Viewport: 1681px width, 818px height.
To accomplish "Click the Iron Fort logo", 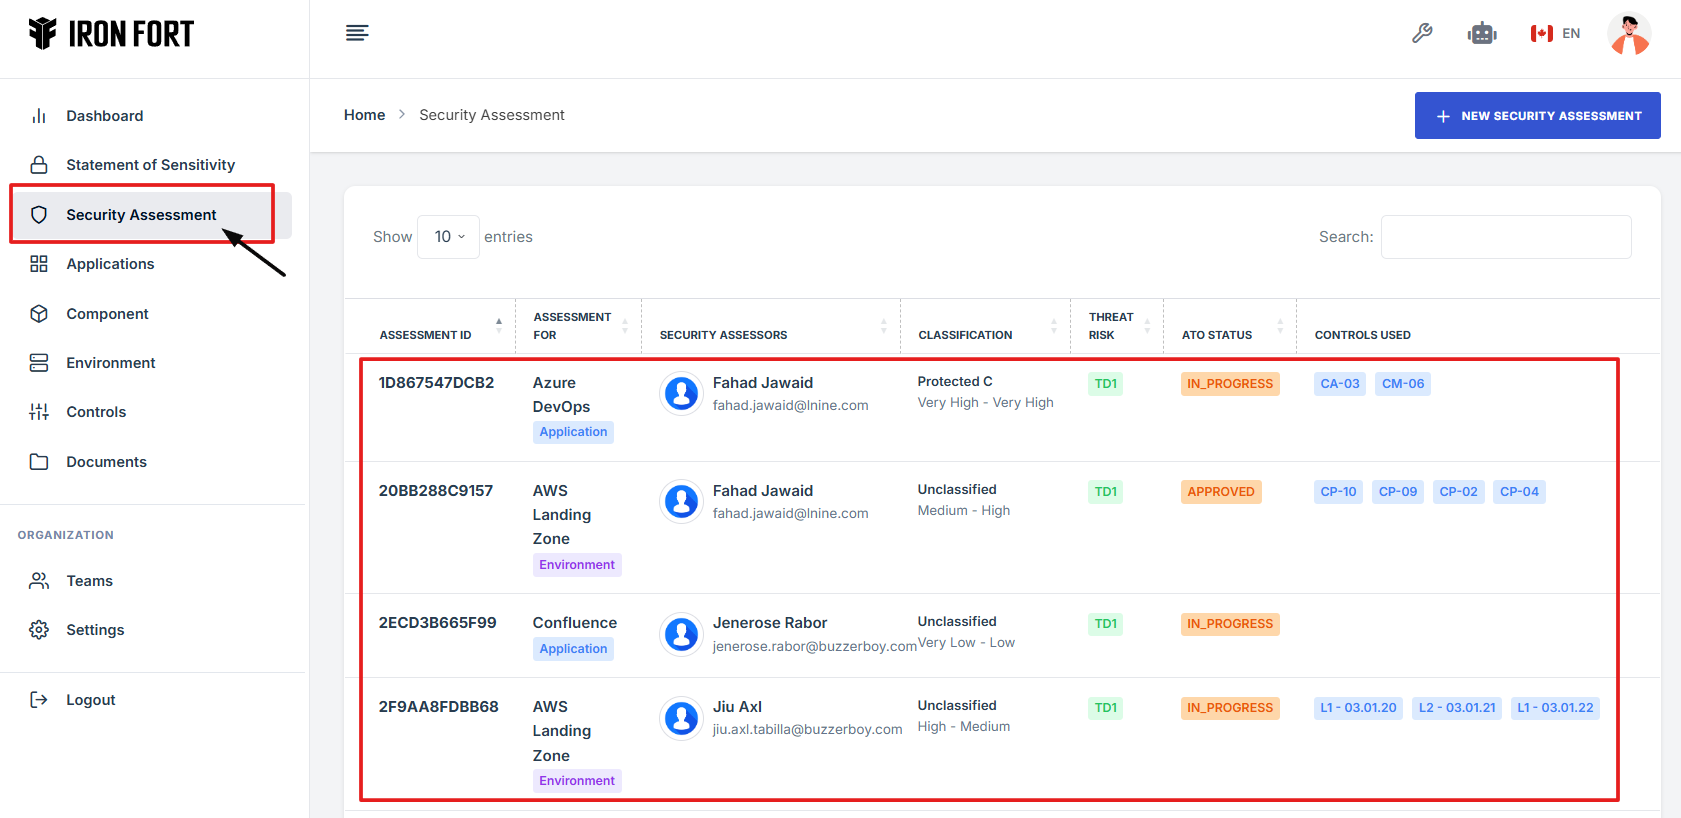I will [111, 34].
